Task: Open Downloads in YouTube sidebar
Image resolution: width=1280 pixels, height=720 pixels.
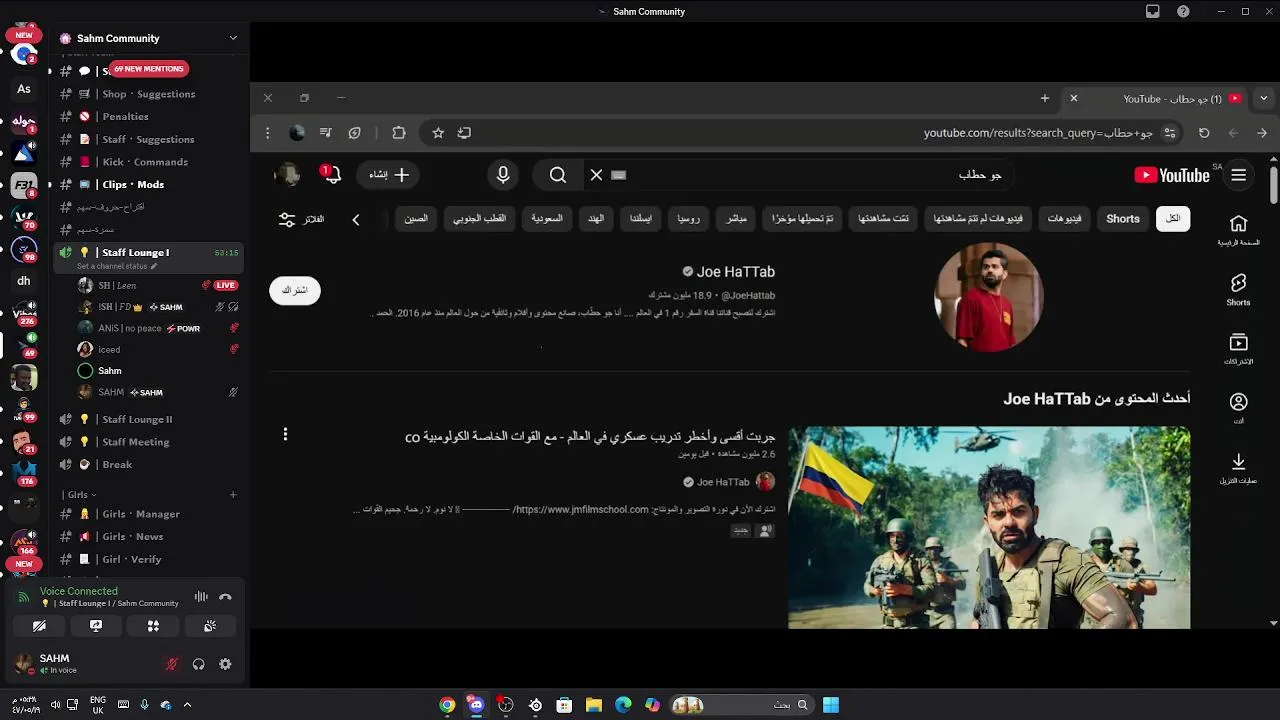Action: 1238,468
